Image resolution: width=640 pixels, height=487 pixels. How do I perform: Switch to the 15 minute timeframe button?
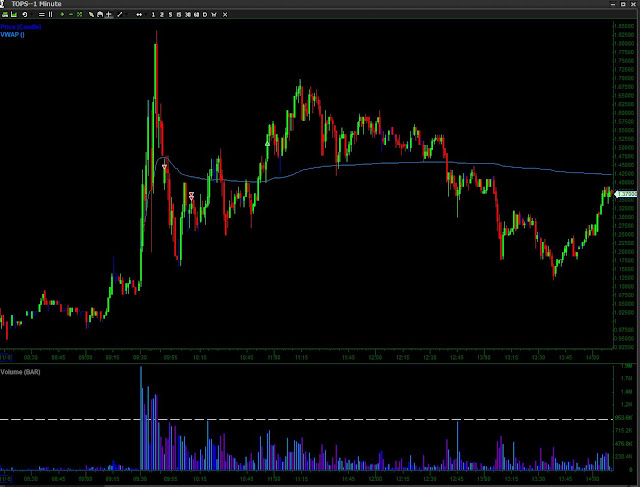179,14
